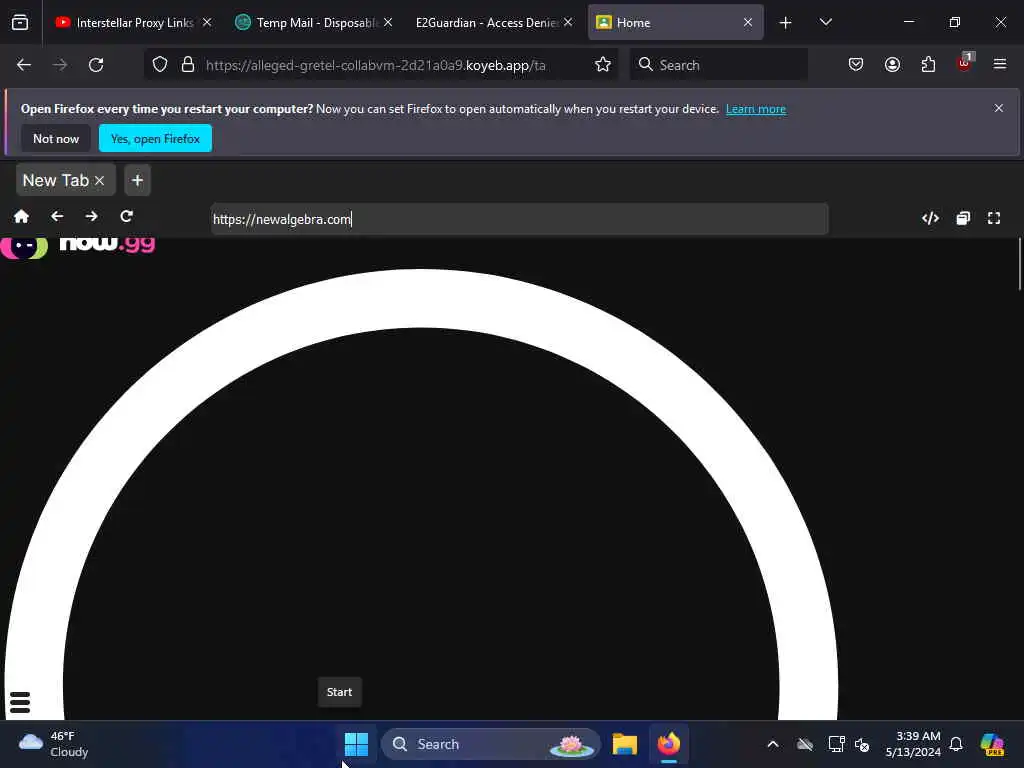Switch to Interstellar Proxy Links tab

[x=133, y=22]
